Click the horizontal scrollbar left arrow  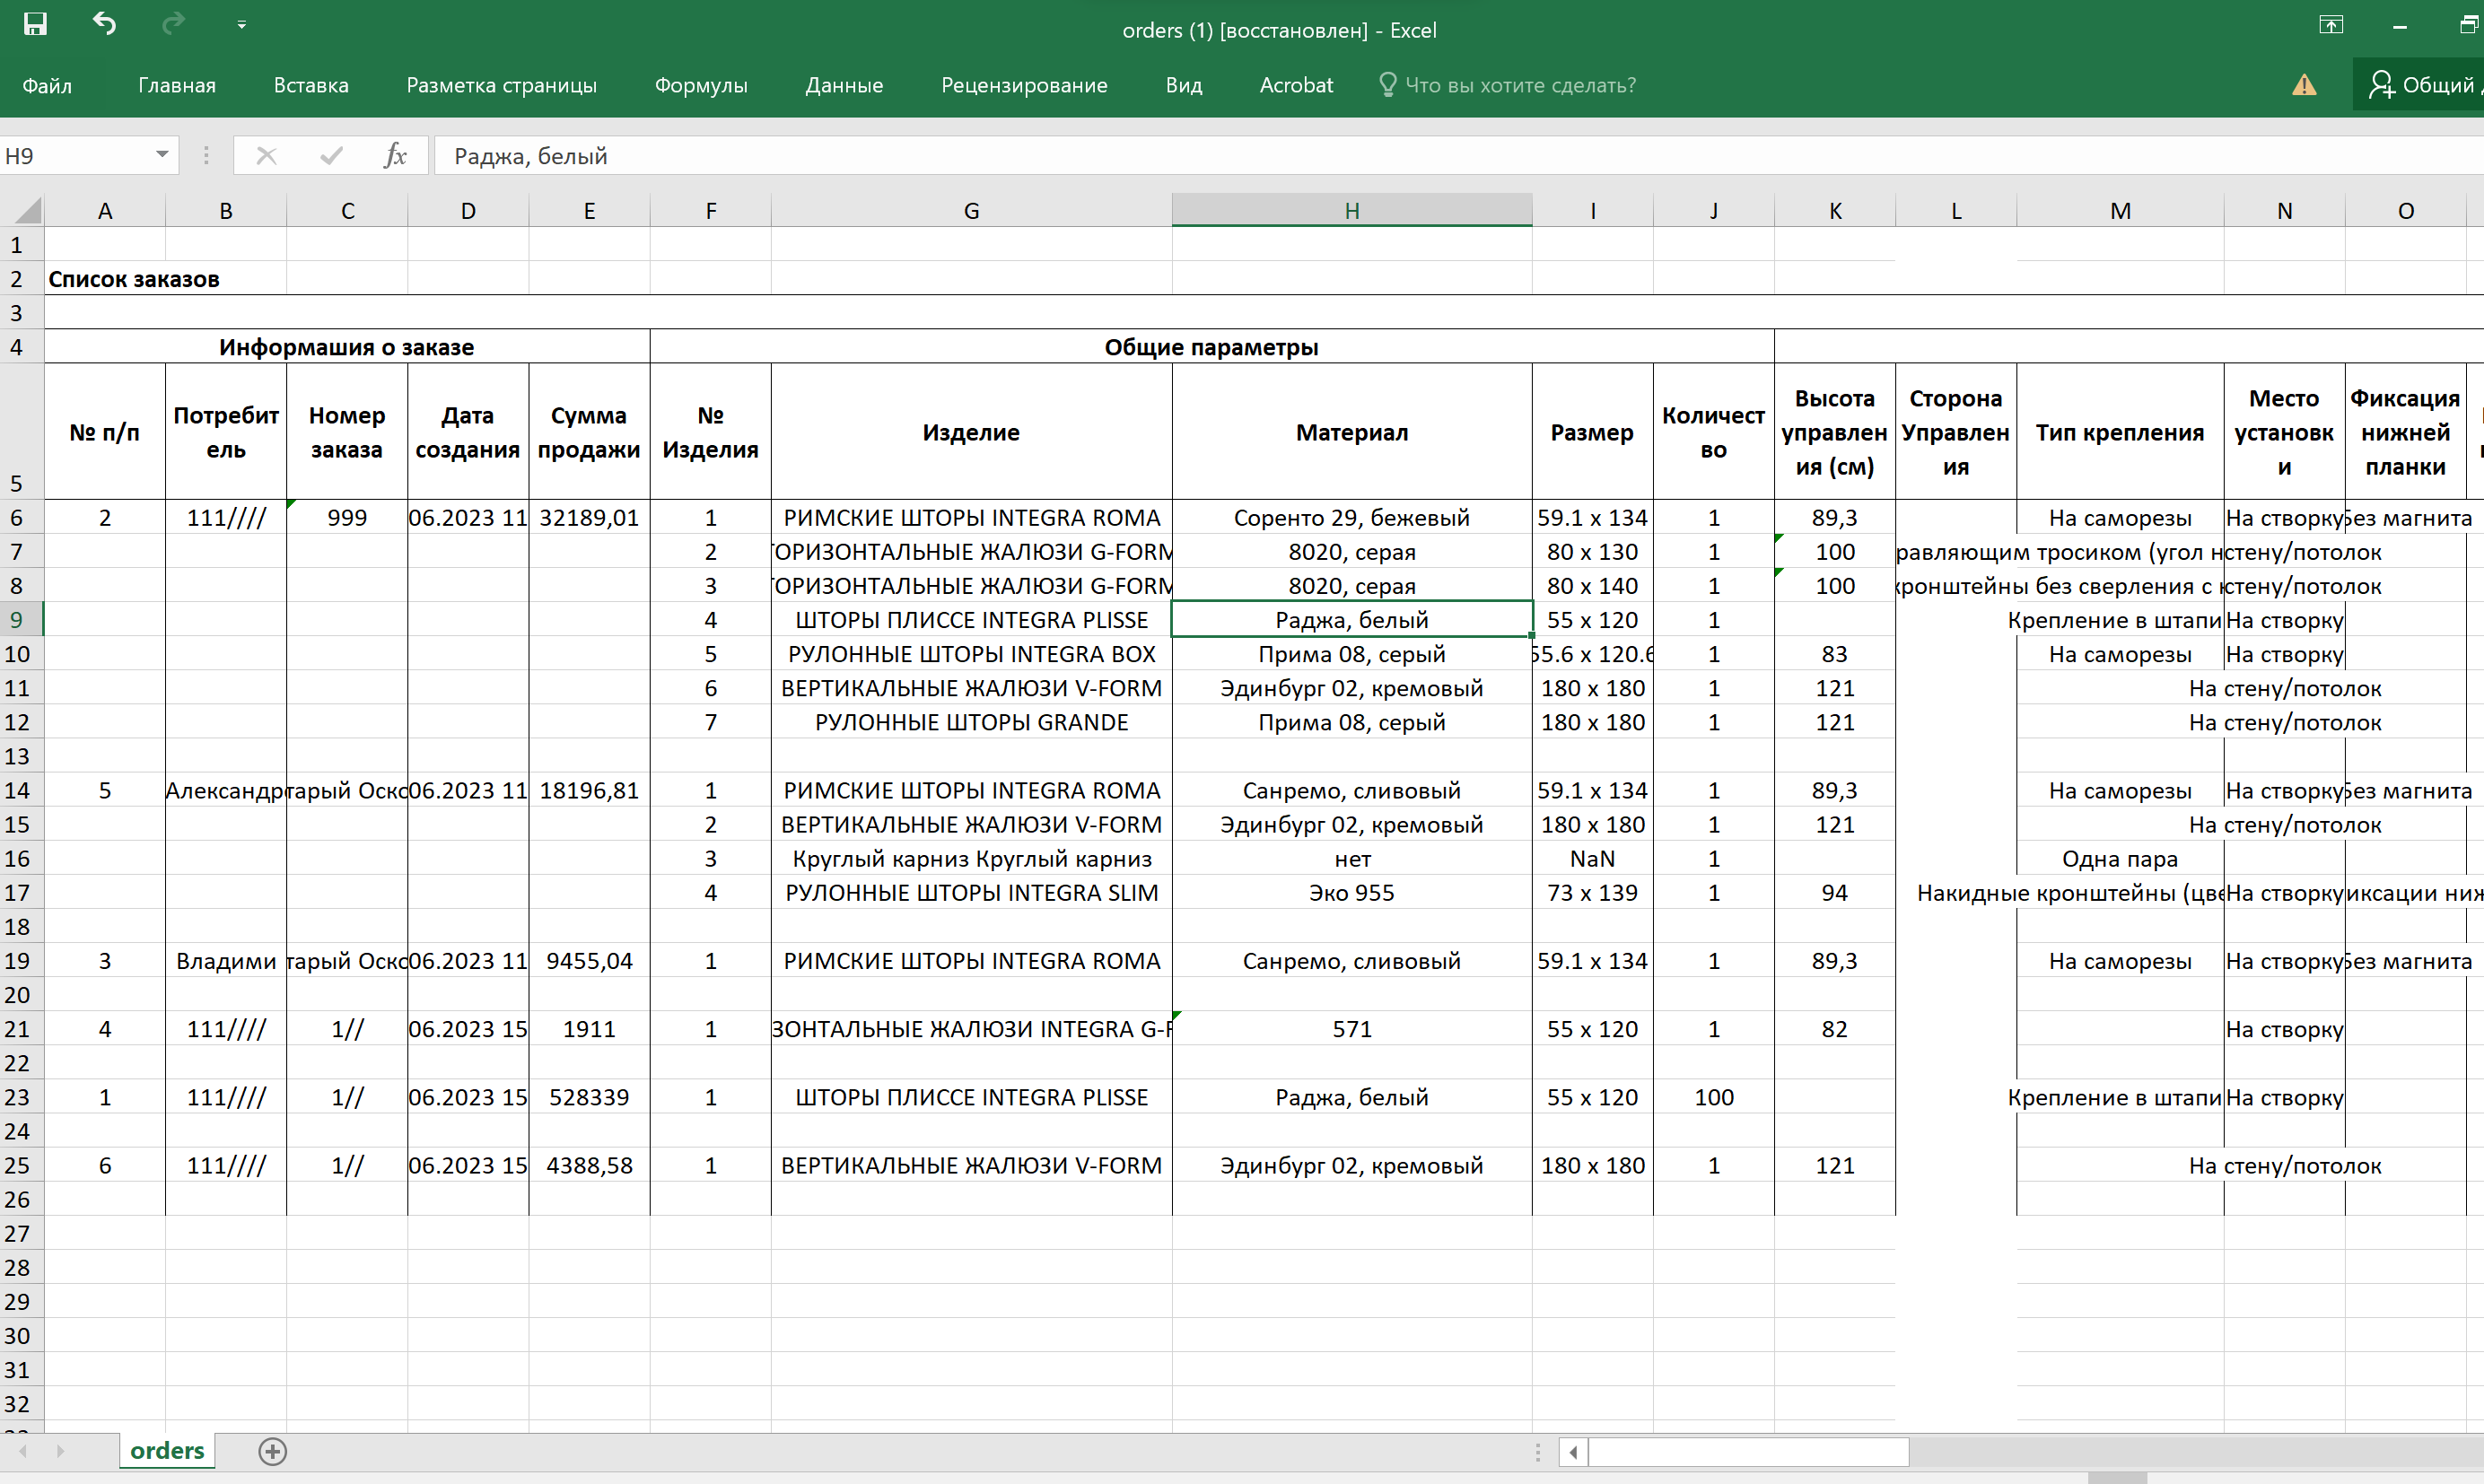1573,1451
